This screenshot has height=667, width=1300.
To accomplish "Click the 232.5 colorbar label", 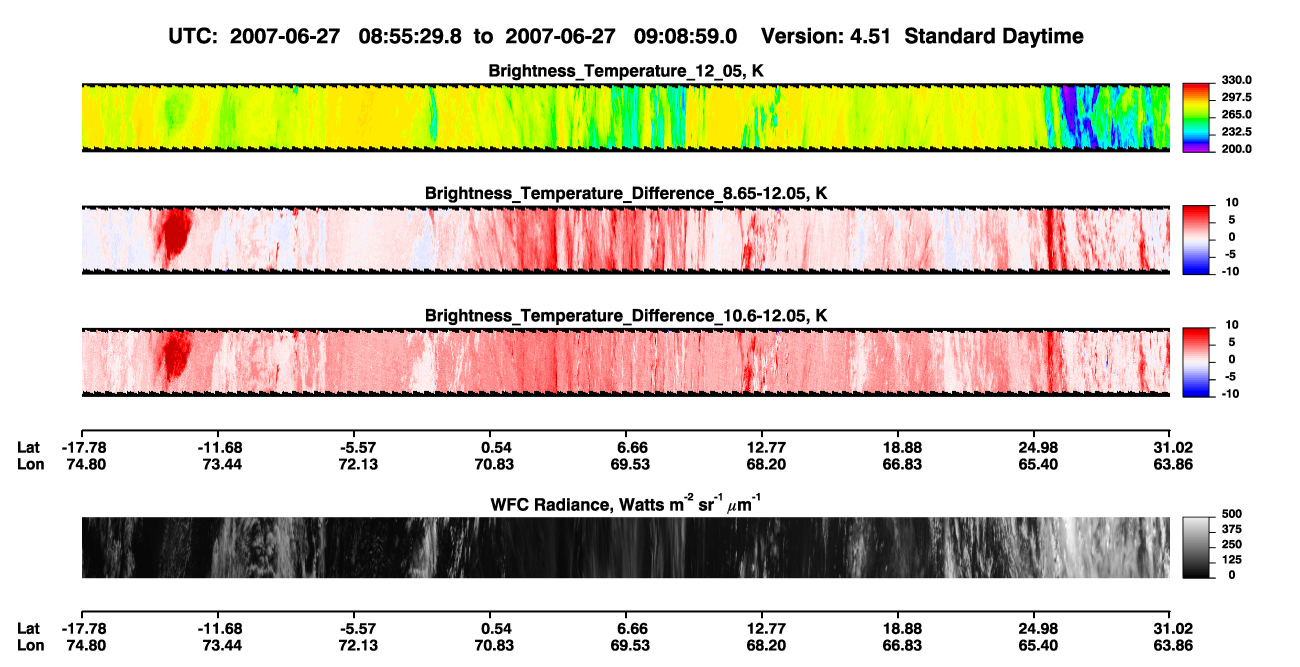I will 1236,132.
